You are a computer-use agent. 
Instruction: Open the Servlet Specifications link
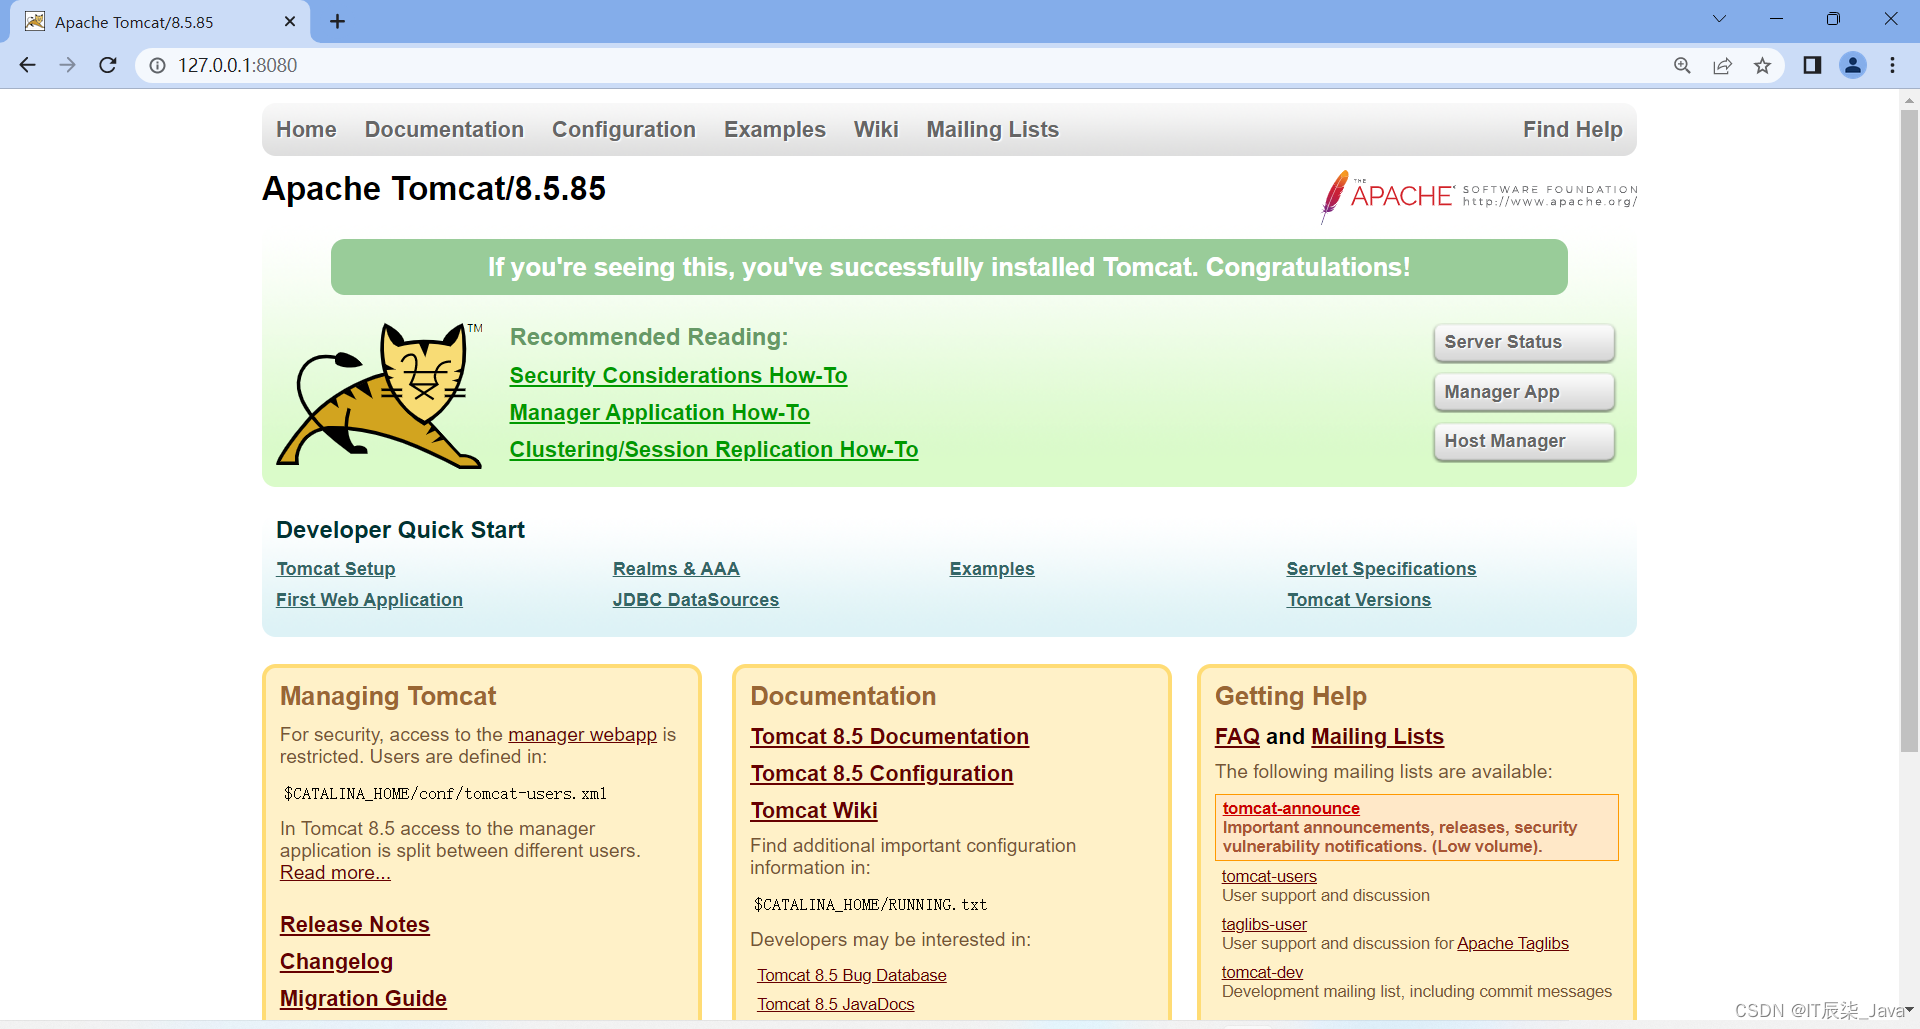[1381, 569]
